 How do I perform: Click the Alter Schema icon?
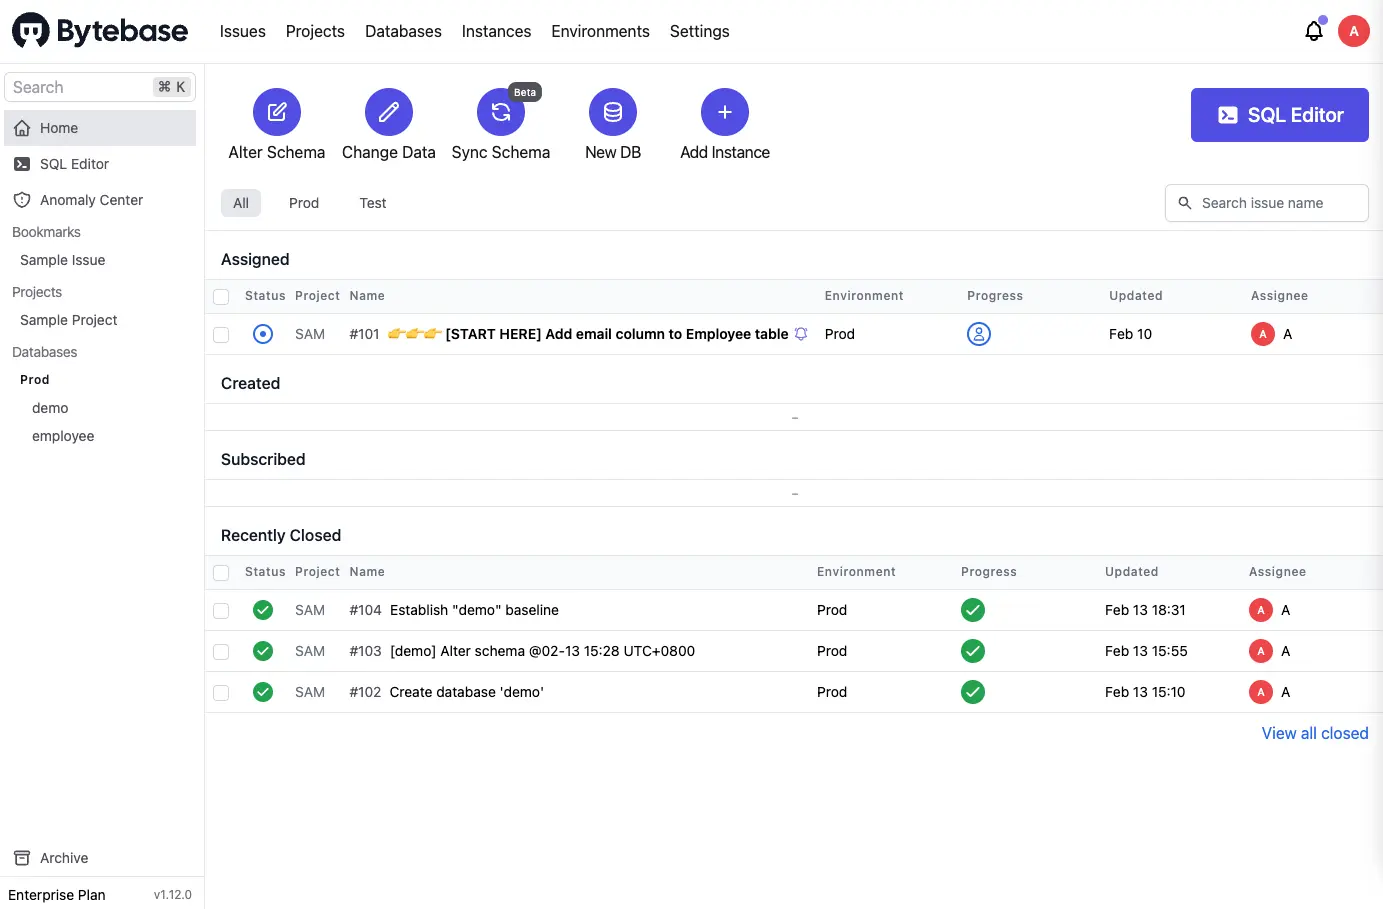tap(277, 112)
